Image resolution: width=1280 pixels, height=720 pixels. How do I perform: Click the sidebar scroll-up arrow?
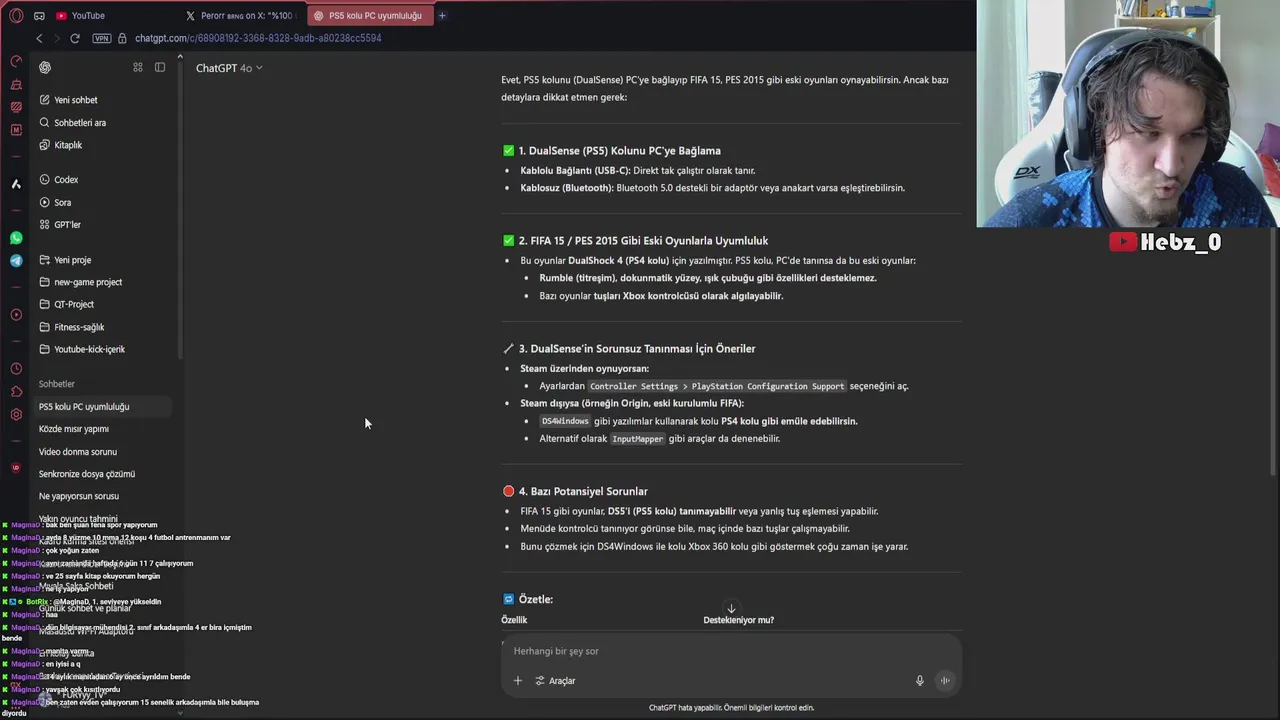(x=181, y=56)
